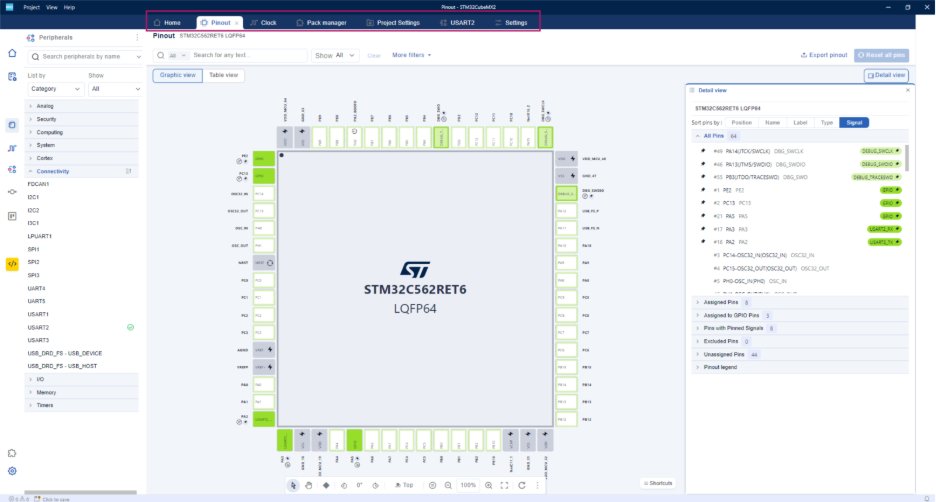Click Reset all pins button
This screenshot has height=502, width=936.
click(881, 55)
